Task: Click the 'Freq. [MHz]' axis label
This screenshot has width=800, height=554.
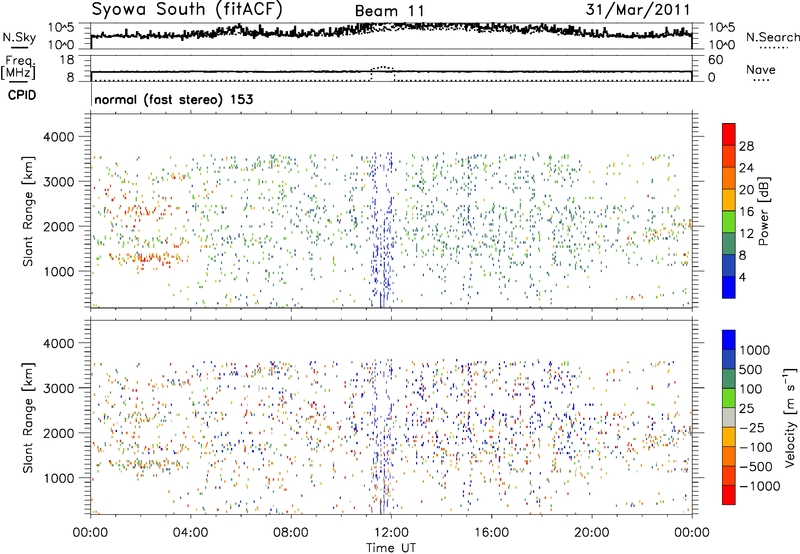Action: coord(18,67)
